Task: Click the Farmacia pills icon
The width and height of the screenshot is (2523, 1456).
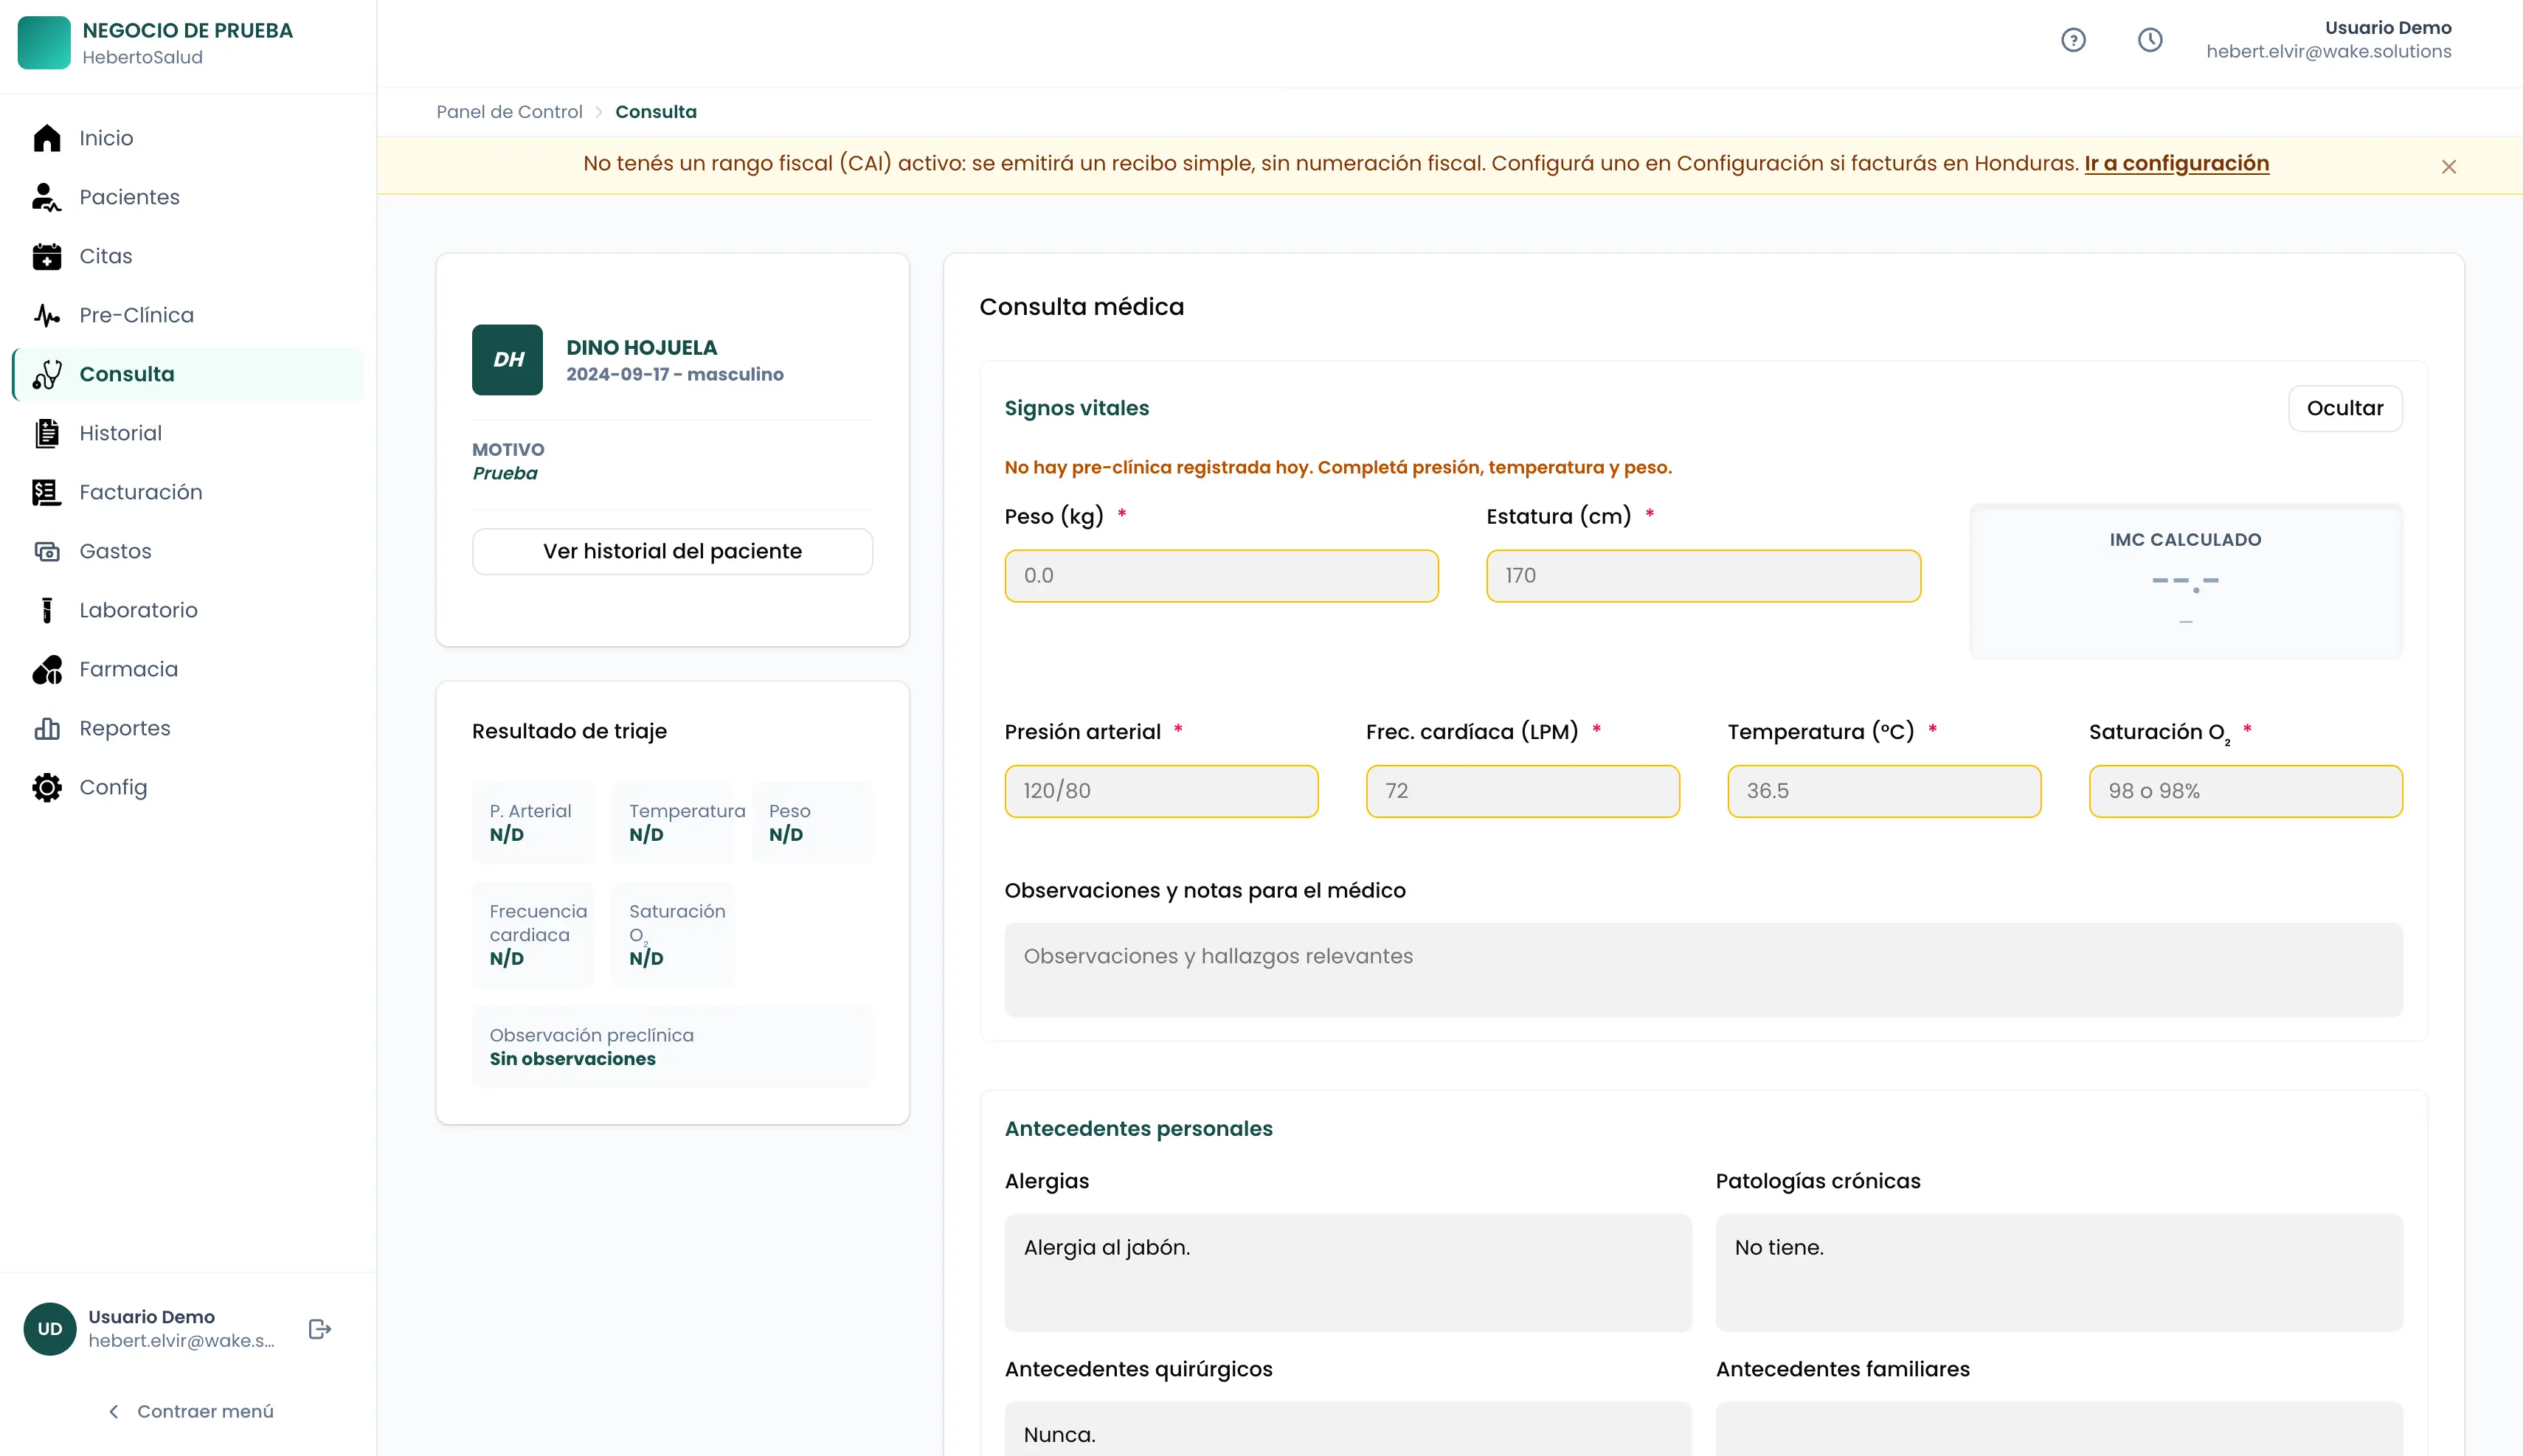Action: 47,669
